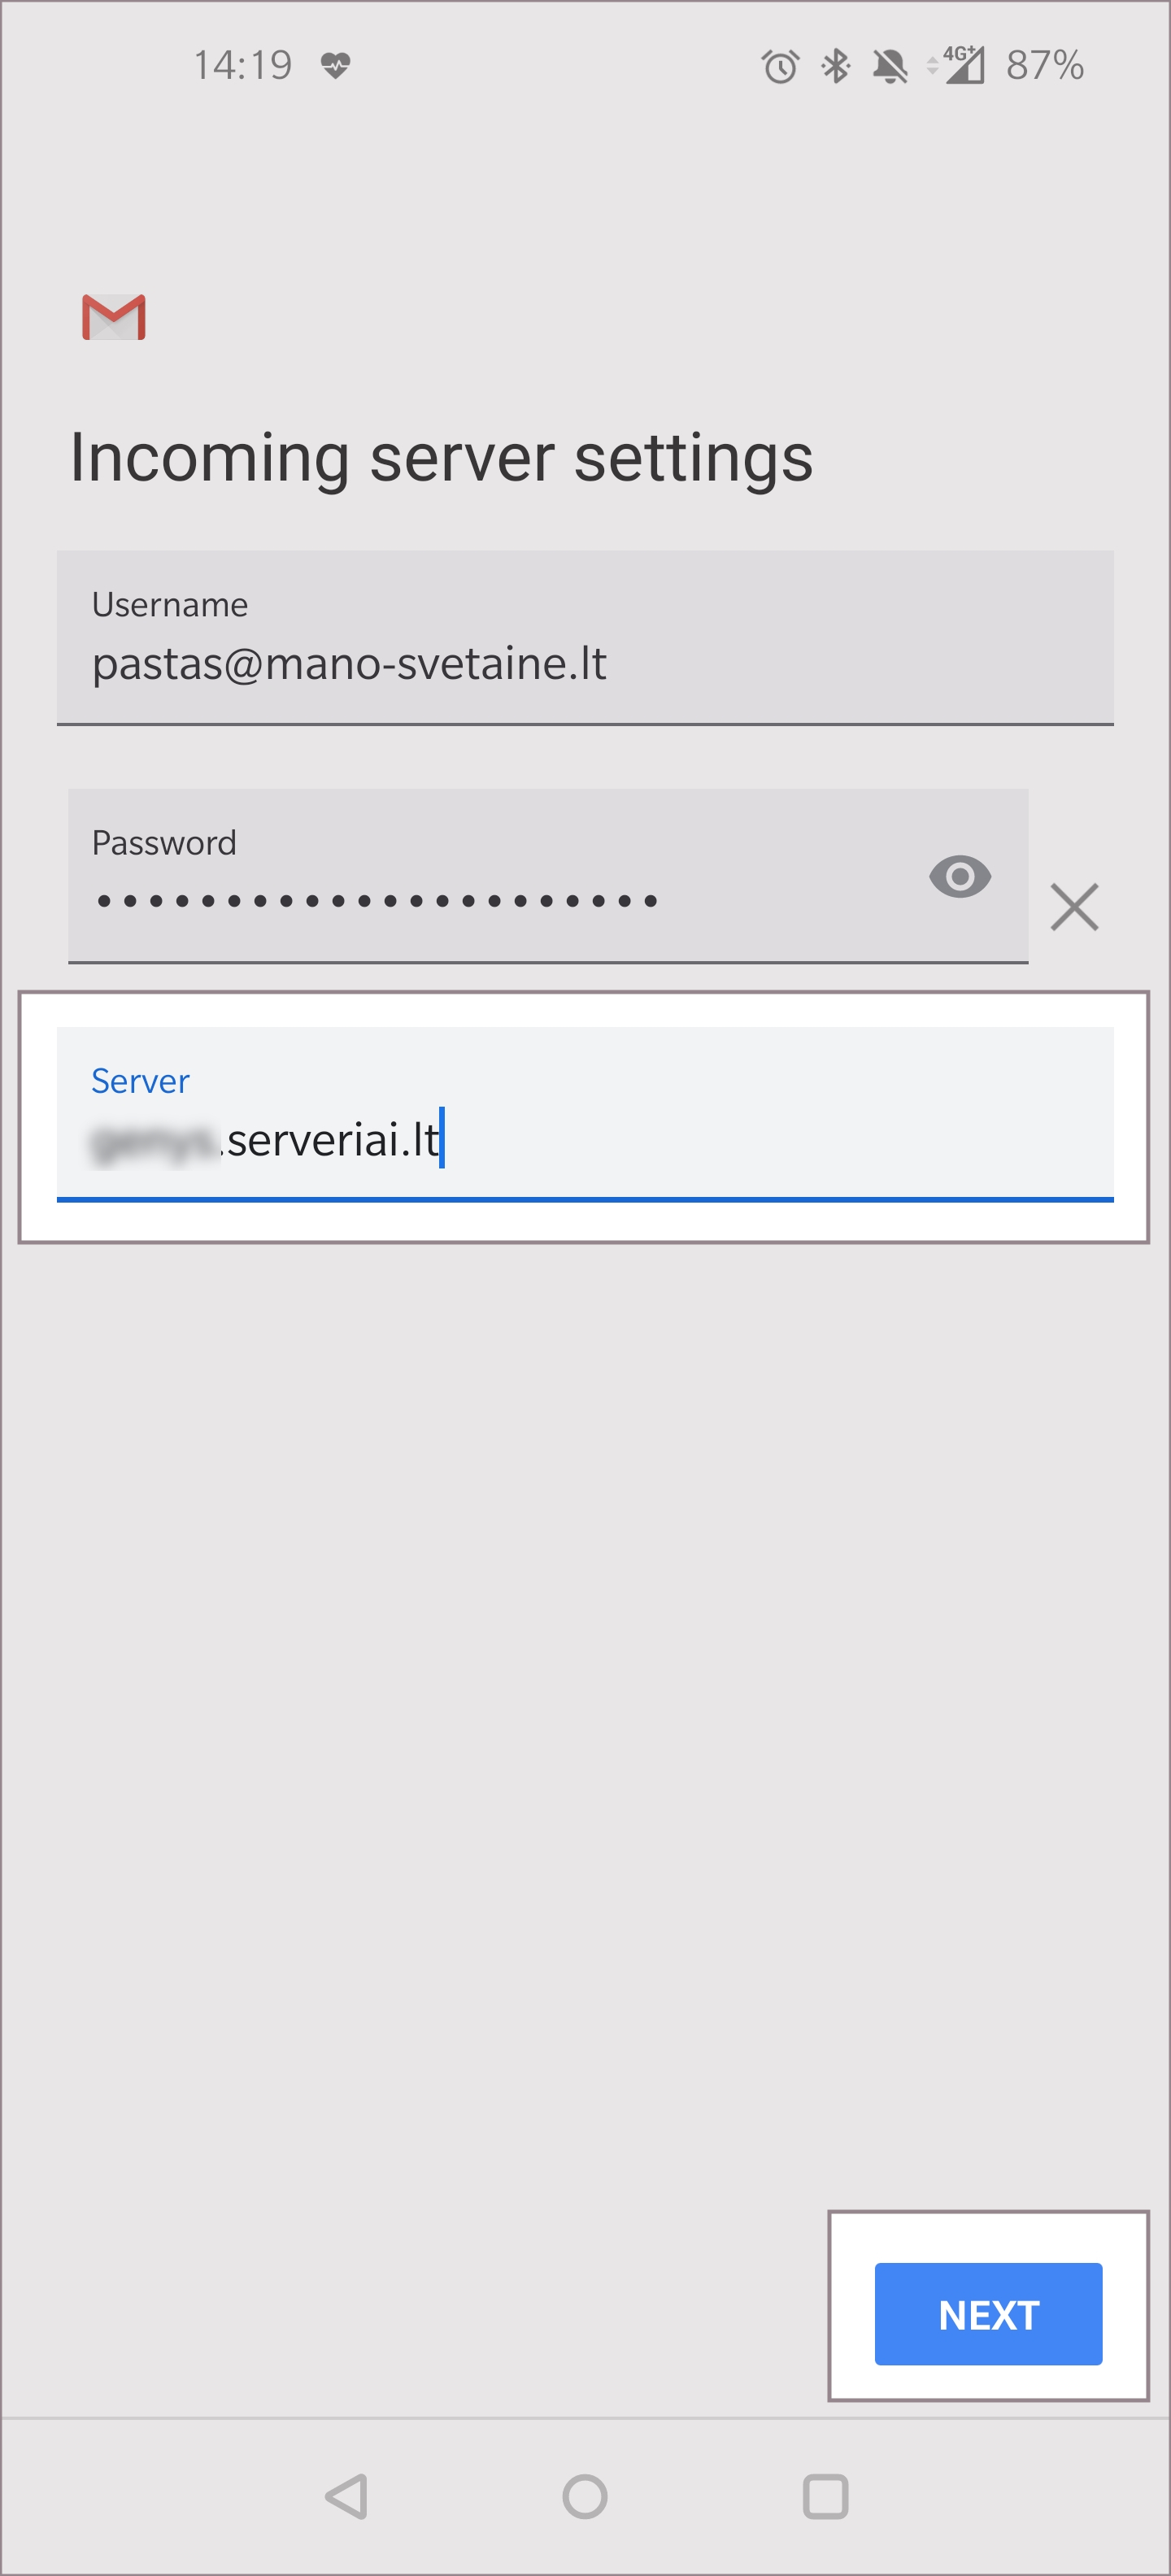Screen dimensions: 1171x2576
Task: Tap the heart-rate icon in status bar
Action: [x=336, y=66]
